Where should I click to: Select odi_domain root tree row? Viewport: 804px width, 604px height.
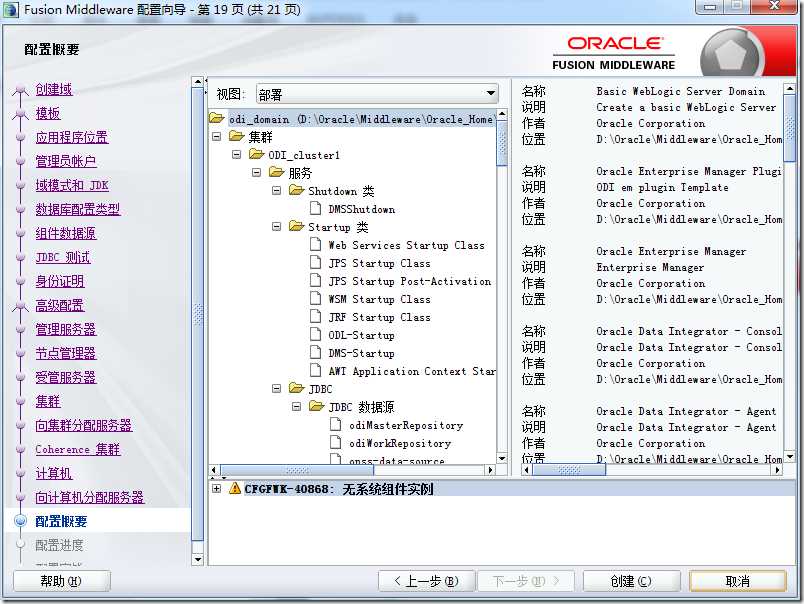coord(353,118)
